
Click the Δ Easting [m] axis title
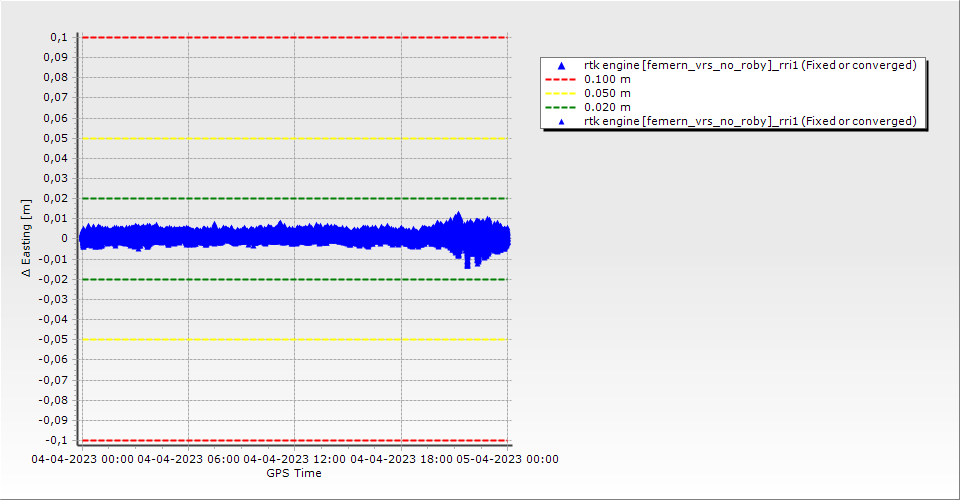[27, 238]
